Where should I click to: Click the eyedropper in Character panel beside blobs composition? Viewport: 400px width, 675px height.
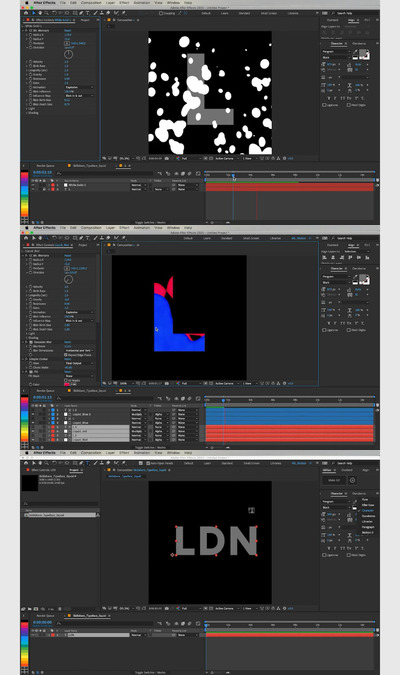pyautogui.click(x=355, y=53)
